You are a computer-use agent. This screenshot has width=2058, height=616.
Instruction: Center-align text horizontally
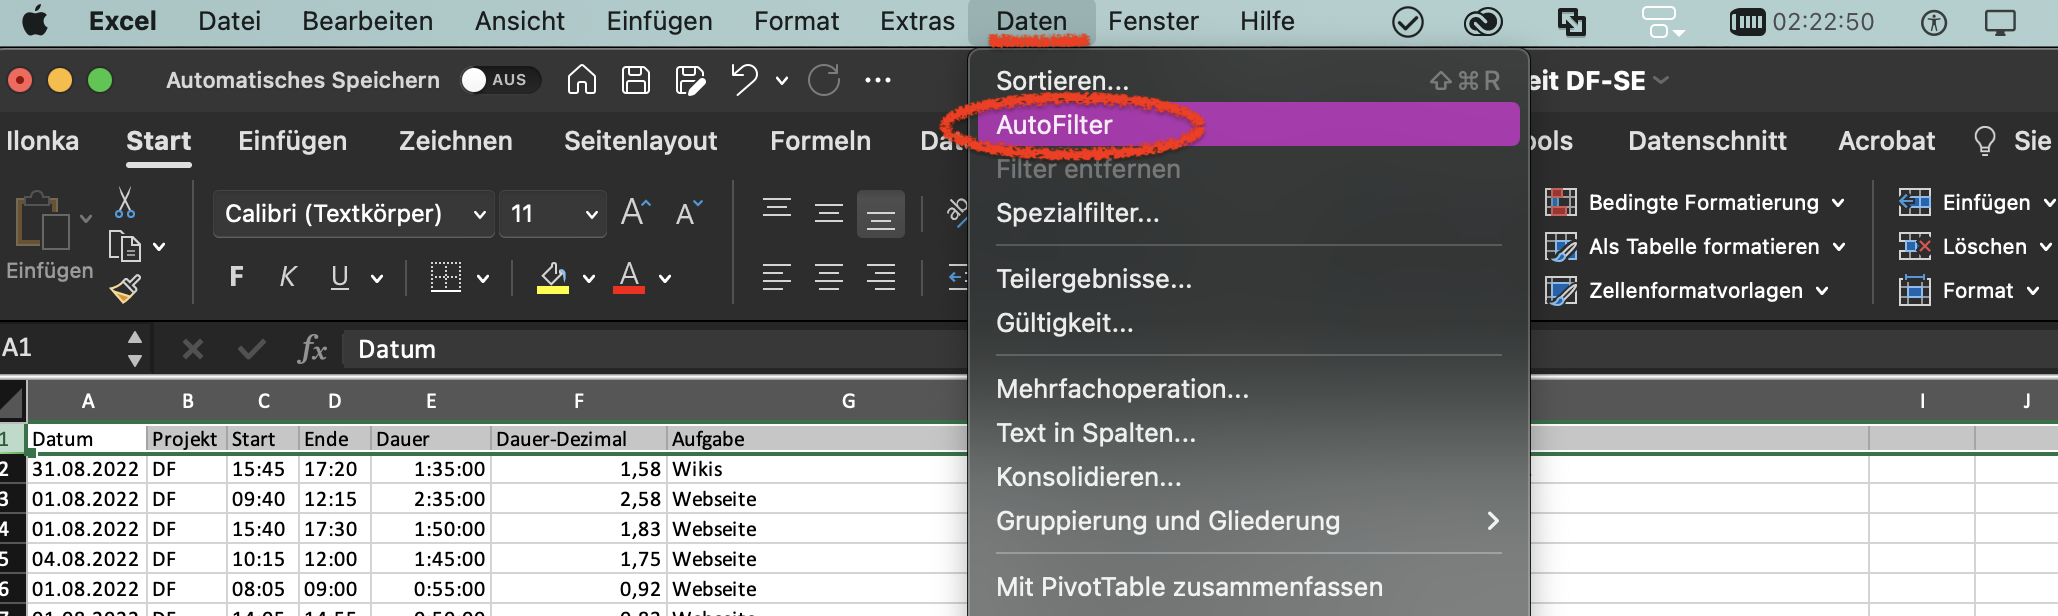[x=828, y=277]
